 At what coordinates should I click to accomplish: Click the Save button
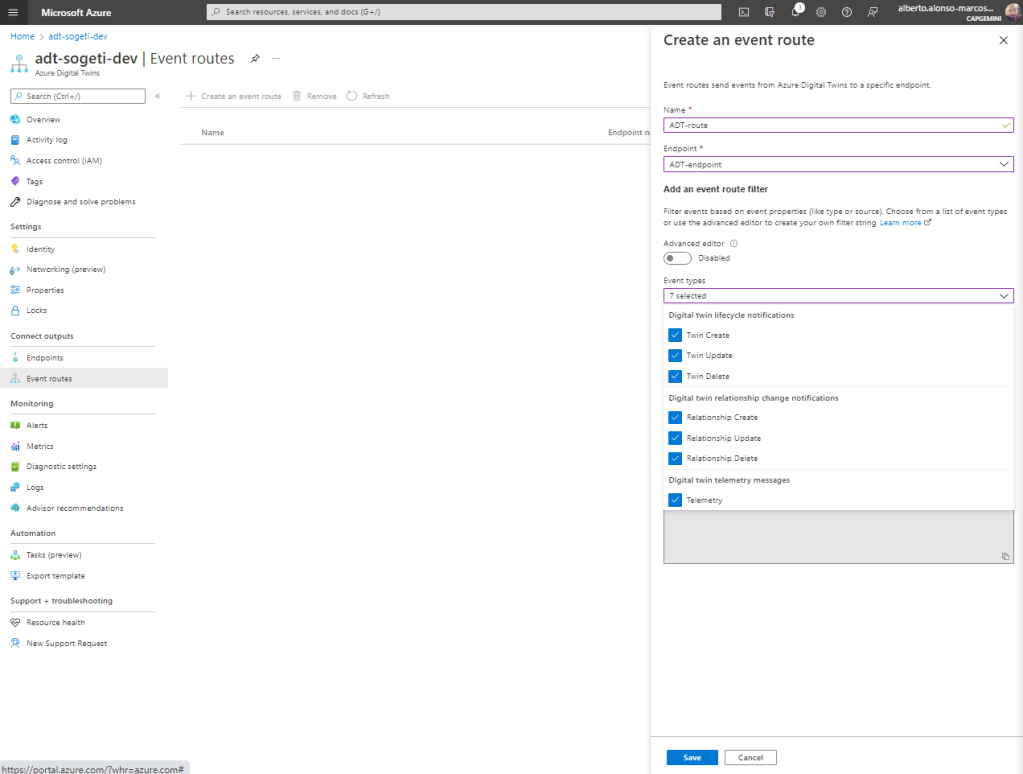point(692,758)
